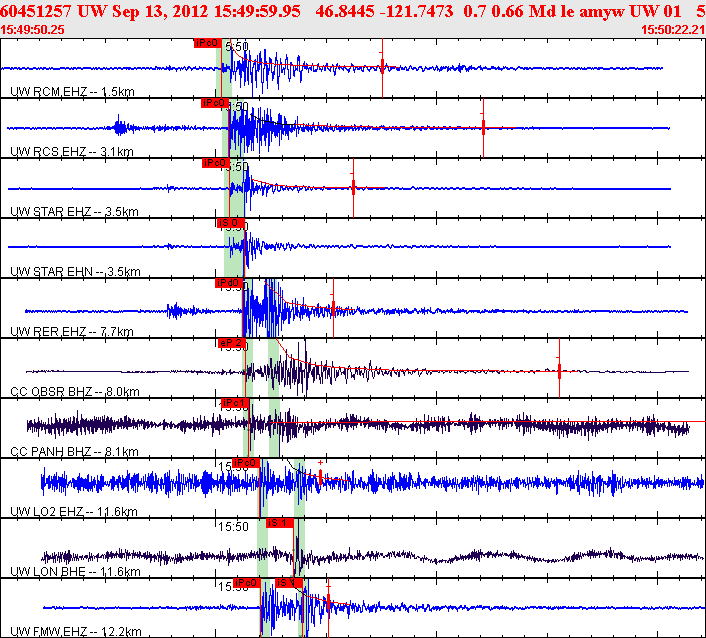The width and height of the screenshot is (706, 638).
Task: Select the iPc1 pick flag on PANH BHZ
Action: 235,403
